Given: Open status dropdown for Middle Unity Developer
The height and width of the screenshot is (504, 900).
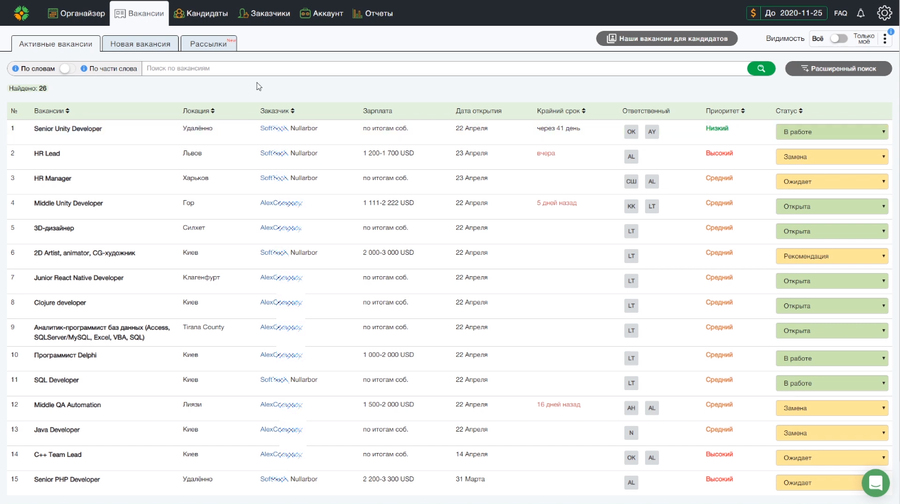Looking at the screenshot, I should coord(832,207).
